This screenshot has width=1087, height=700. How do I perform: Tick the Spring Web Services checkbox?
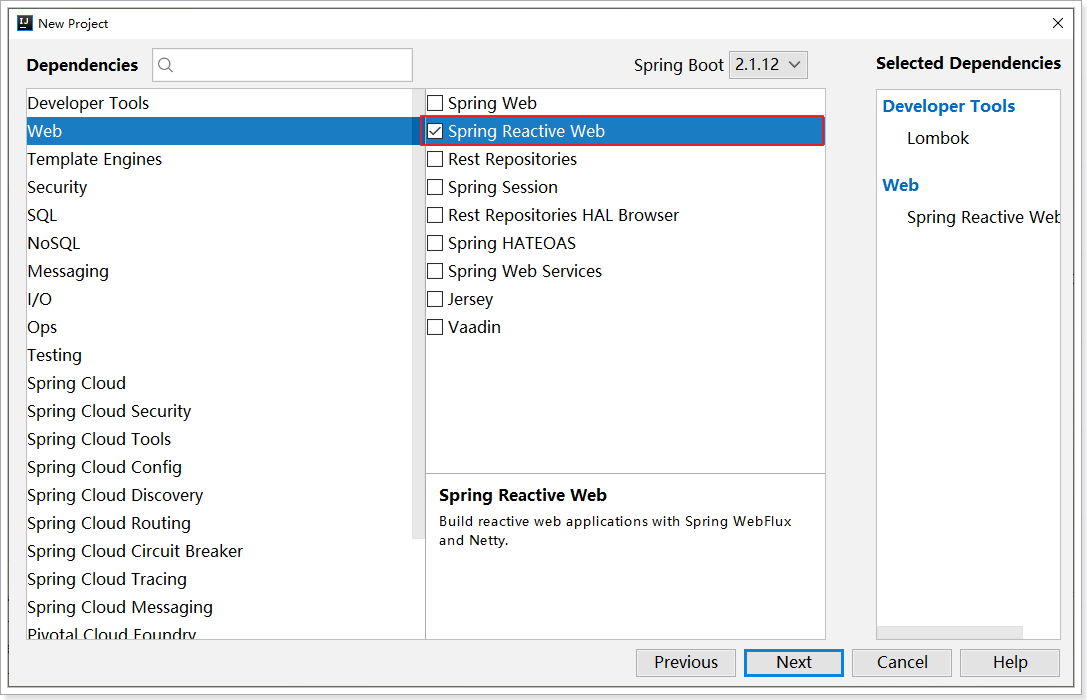[x=435, y=271]
